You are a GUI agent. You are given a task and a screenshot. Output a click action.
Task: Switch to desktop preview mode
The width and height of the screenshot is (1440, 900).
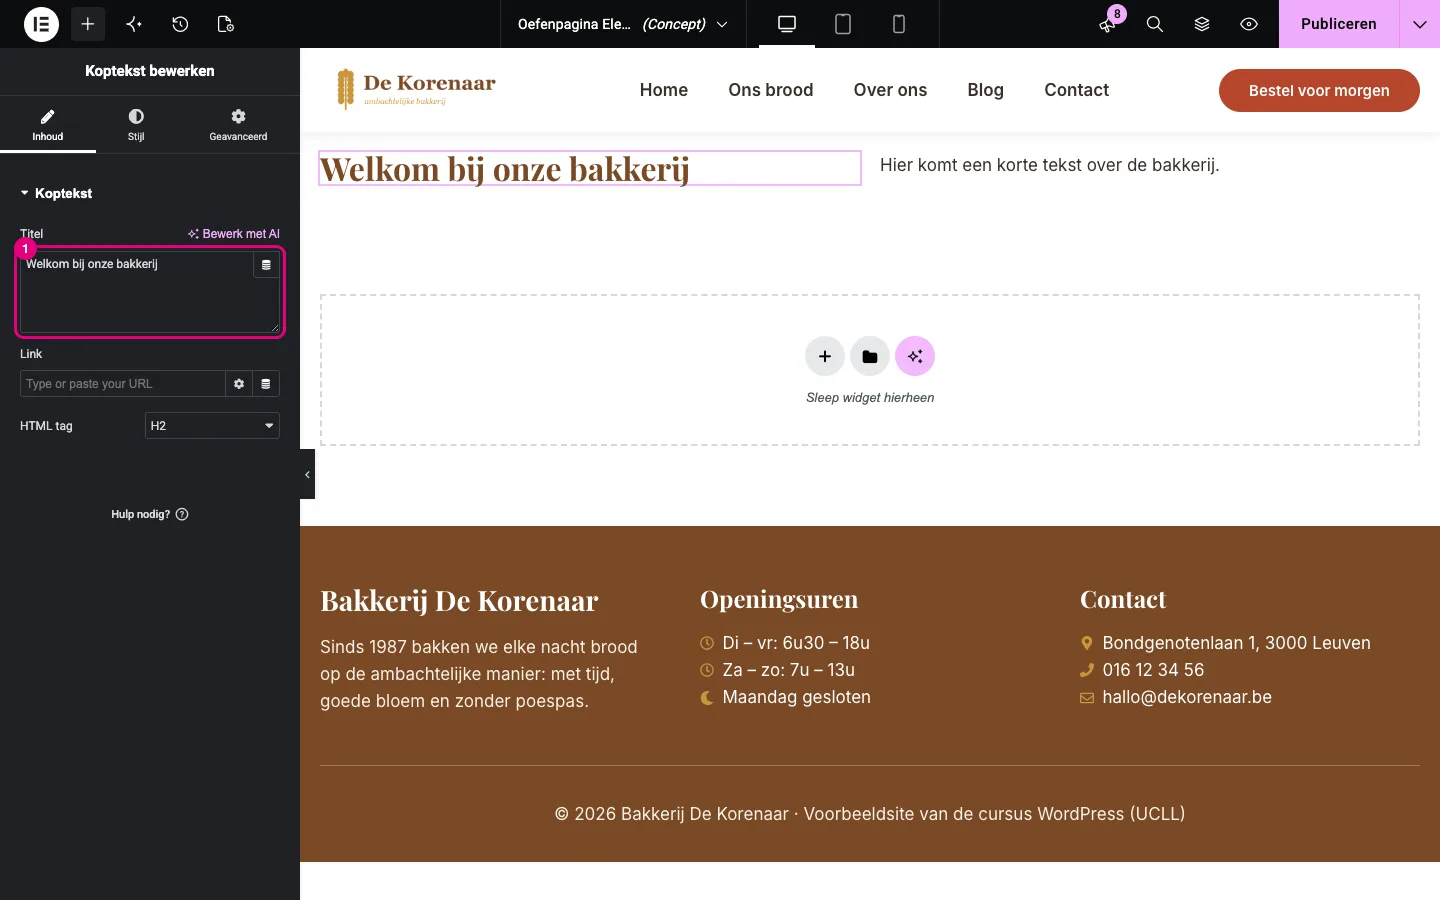click(787, 24)
